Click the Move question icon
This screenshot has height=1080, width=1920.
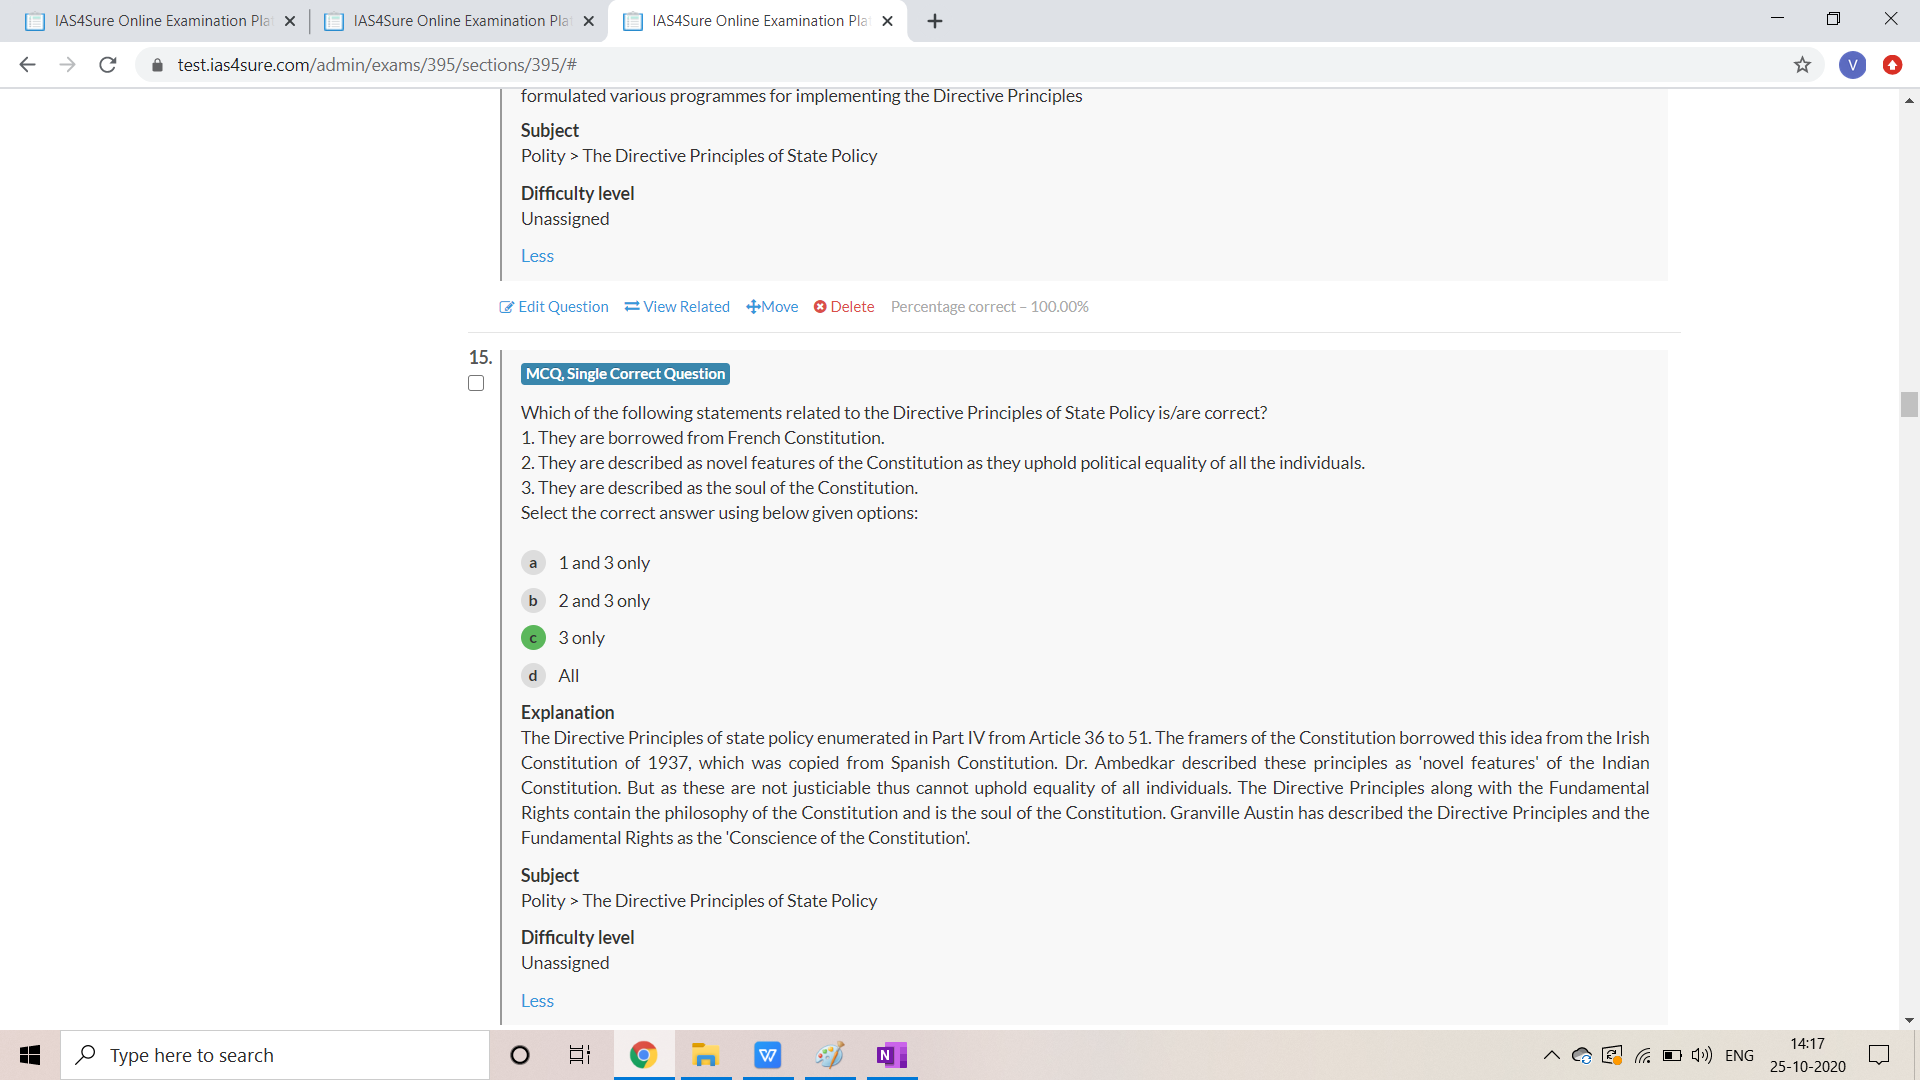pyautogui.click(x=753, y=307)
